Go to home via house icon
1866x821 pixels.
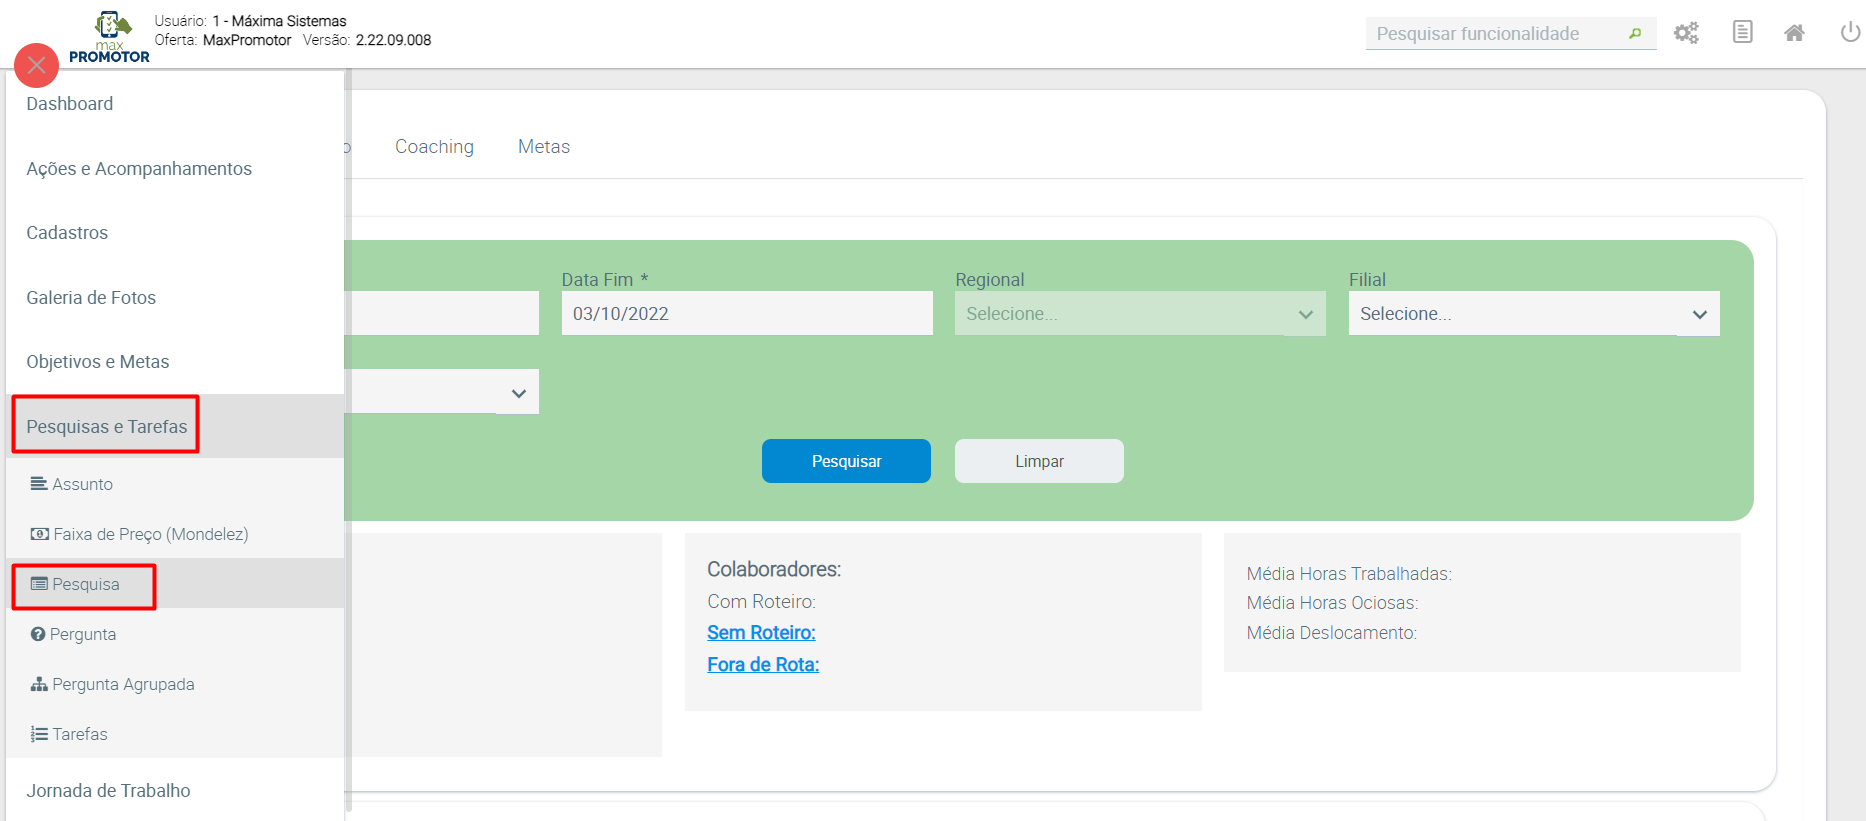[1794, 33]
